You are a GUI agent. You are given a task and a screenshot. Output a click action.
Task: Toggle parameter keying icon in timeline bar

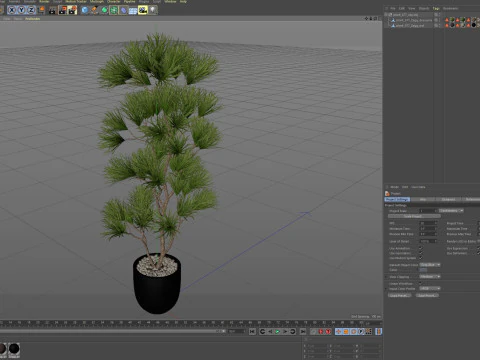pyautogui.click(x=361, y=331)
